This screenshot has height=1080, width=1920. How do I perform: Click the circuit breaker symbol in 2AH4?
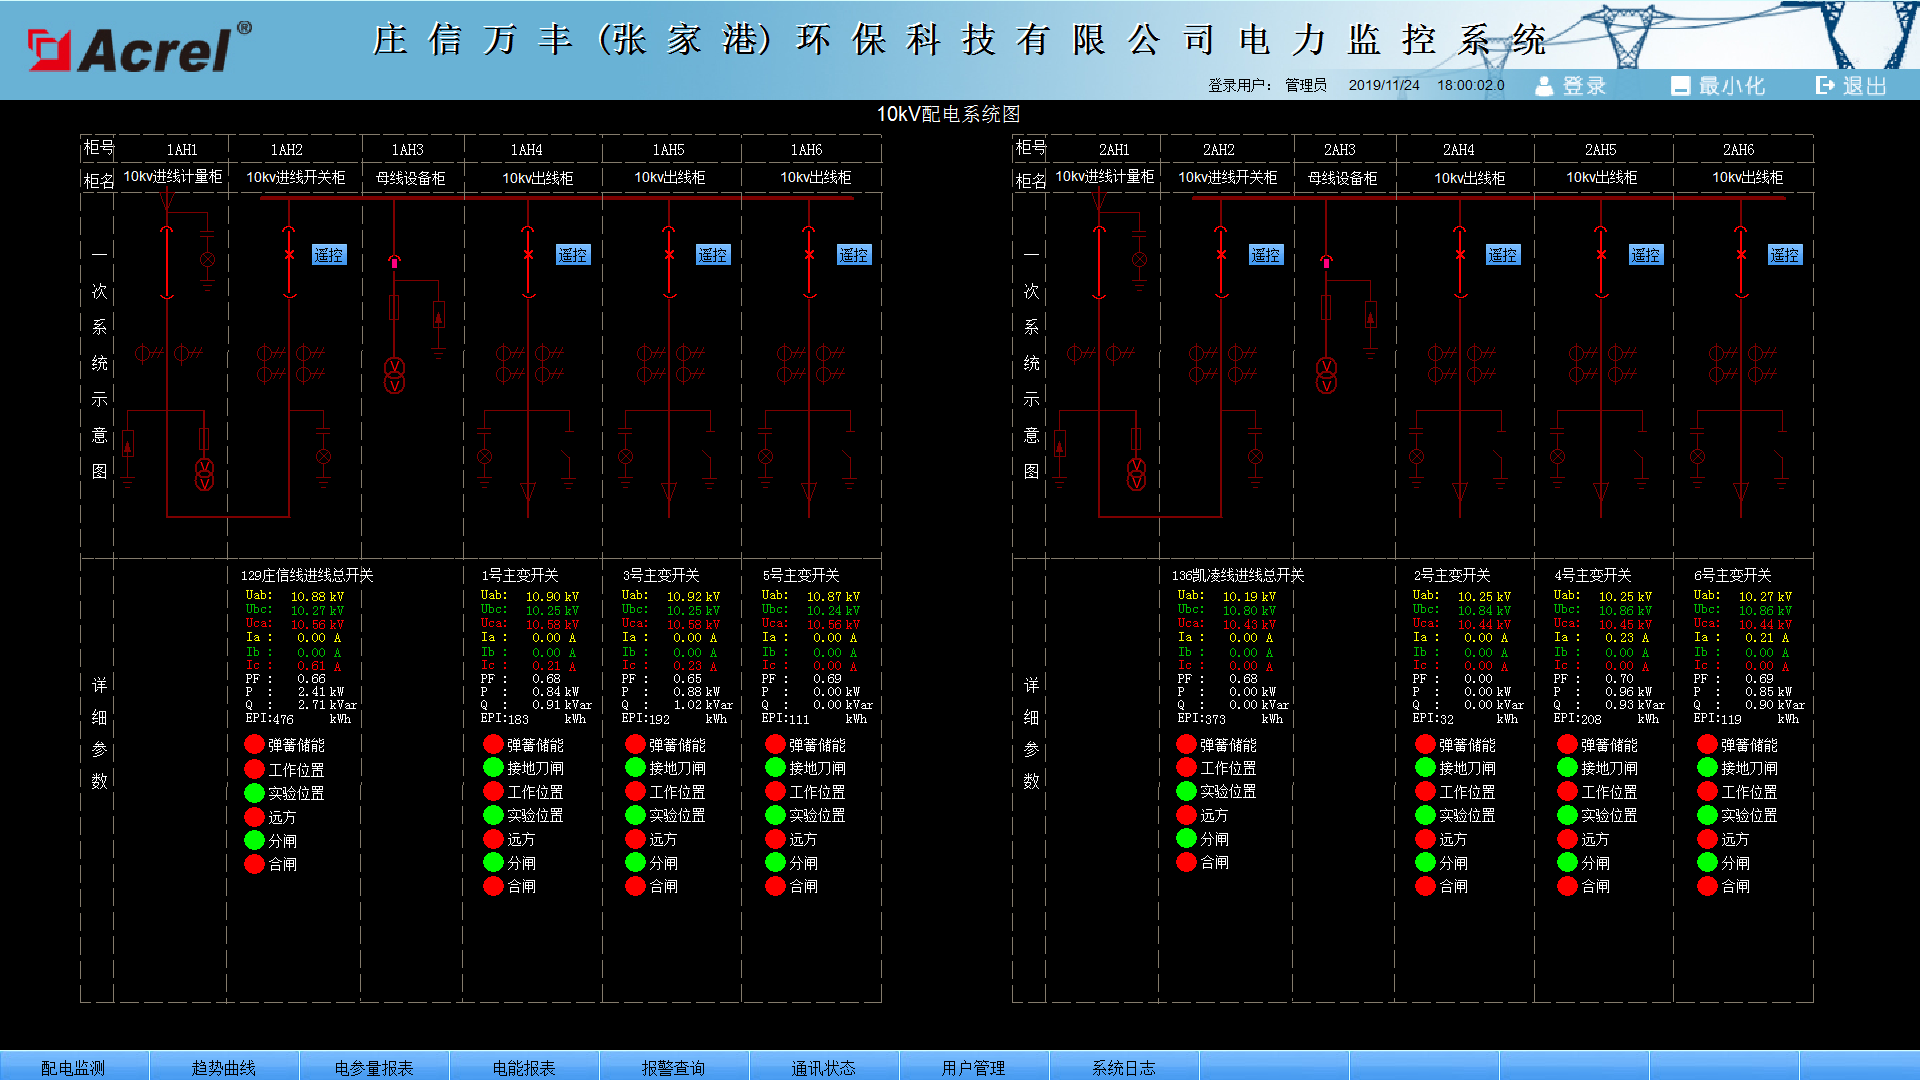1460,262
